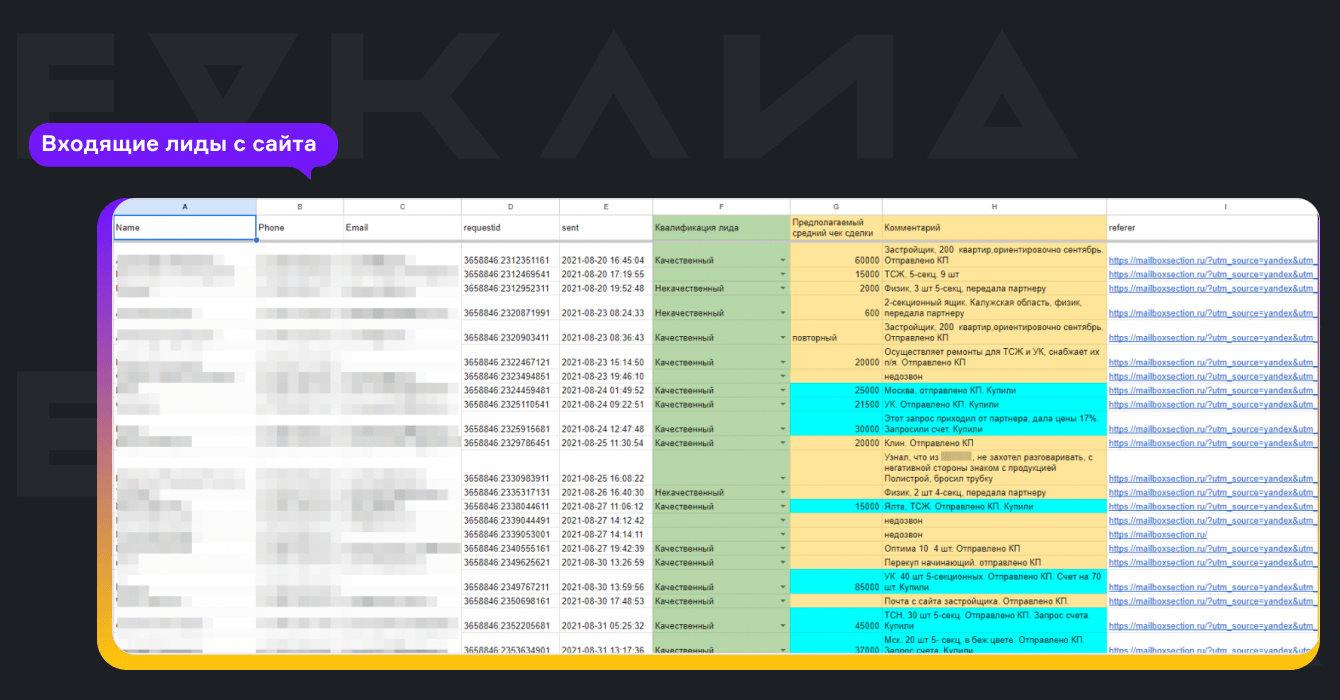Screen dimensions: 1340x700
Task: Select column G header
Action: [x=836, y=207]
